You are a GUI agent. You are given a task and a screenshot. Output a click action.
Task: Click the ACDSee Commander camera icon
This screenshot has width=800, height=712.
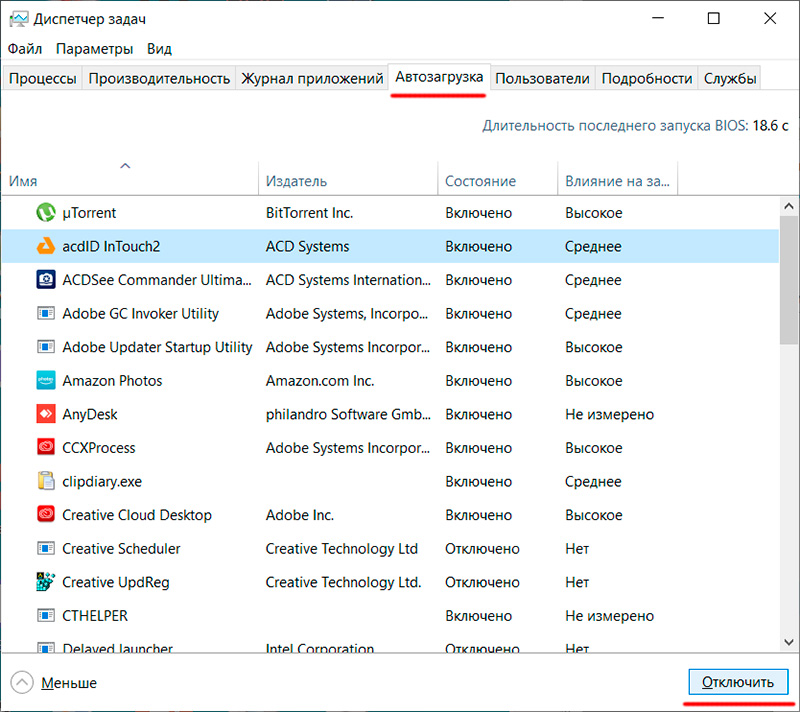tap(45, 280)
